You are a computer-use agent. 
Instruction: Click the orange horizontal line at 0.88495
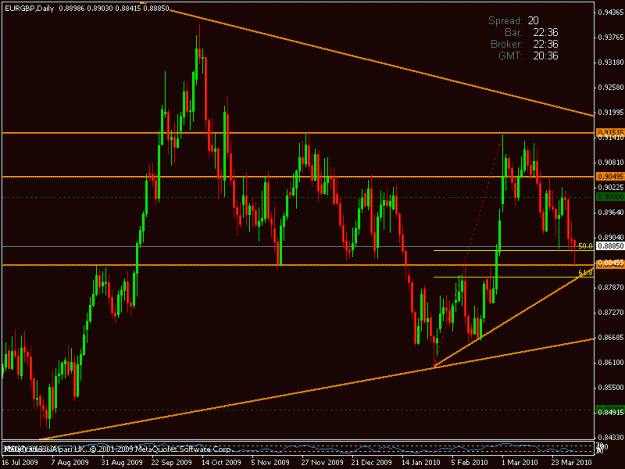pyautogui.click(x=298, y=265)
